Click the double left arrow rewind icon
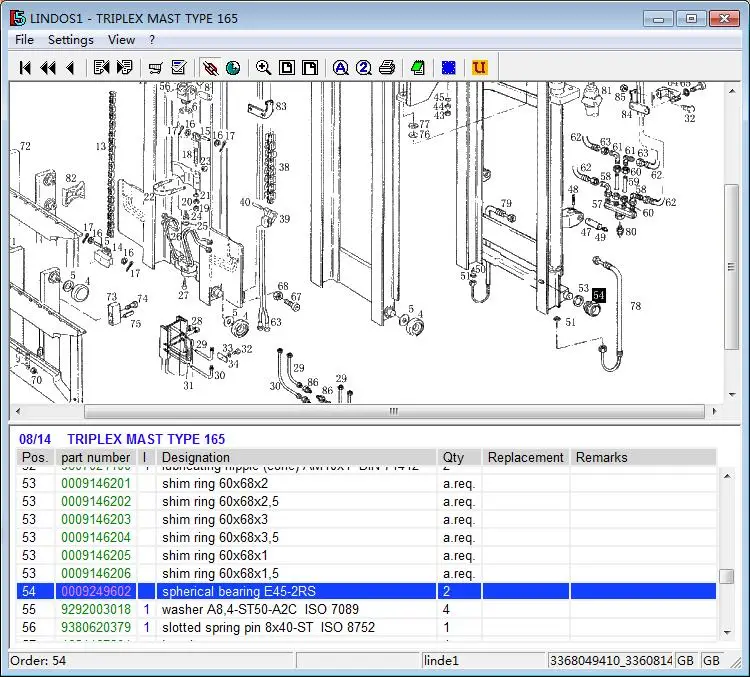 click(x=48, y=68)
